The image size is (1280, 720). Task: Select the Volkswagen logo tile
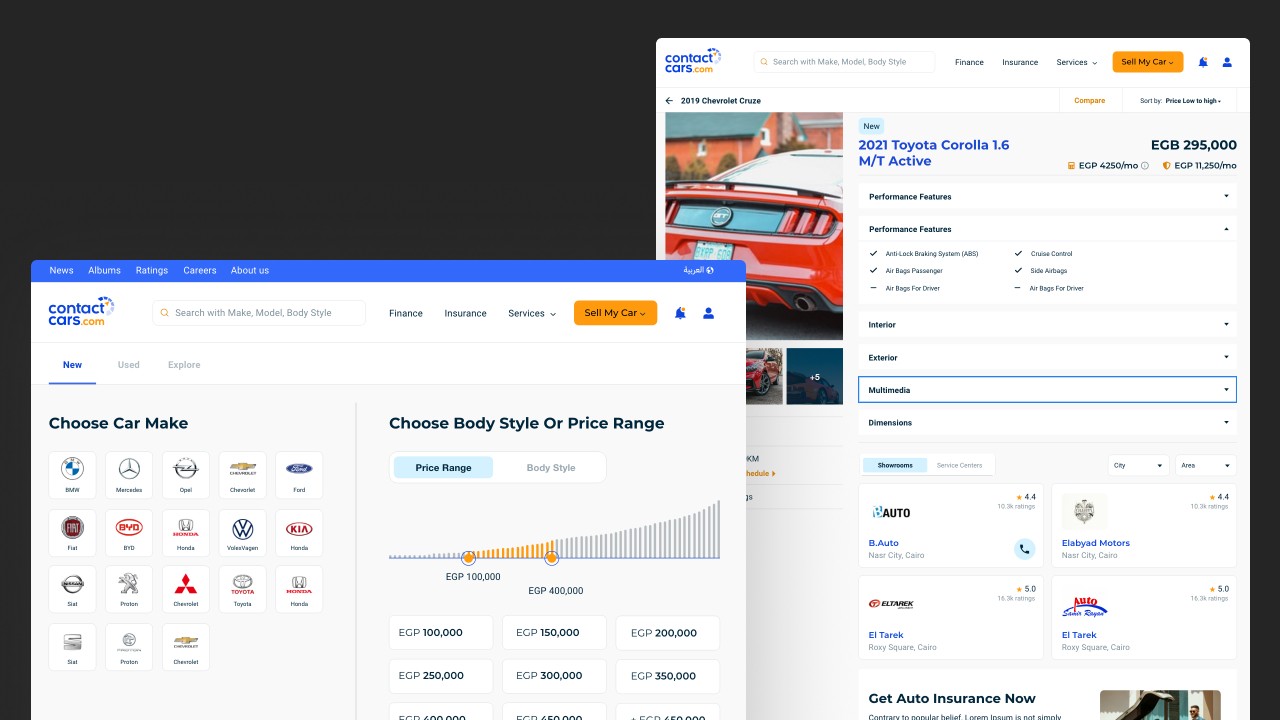[x=242, y=533]
